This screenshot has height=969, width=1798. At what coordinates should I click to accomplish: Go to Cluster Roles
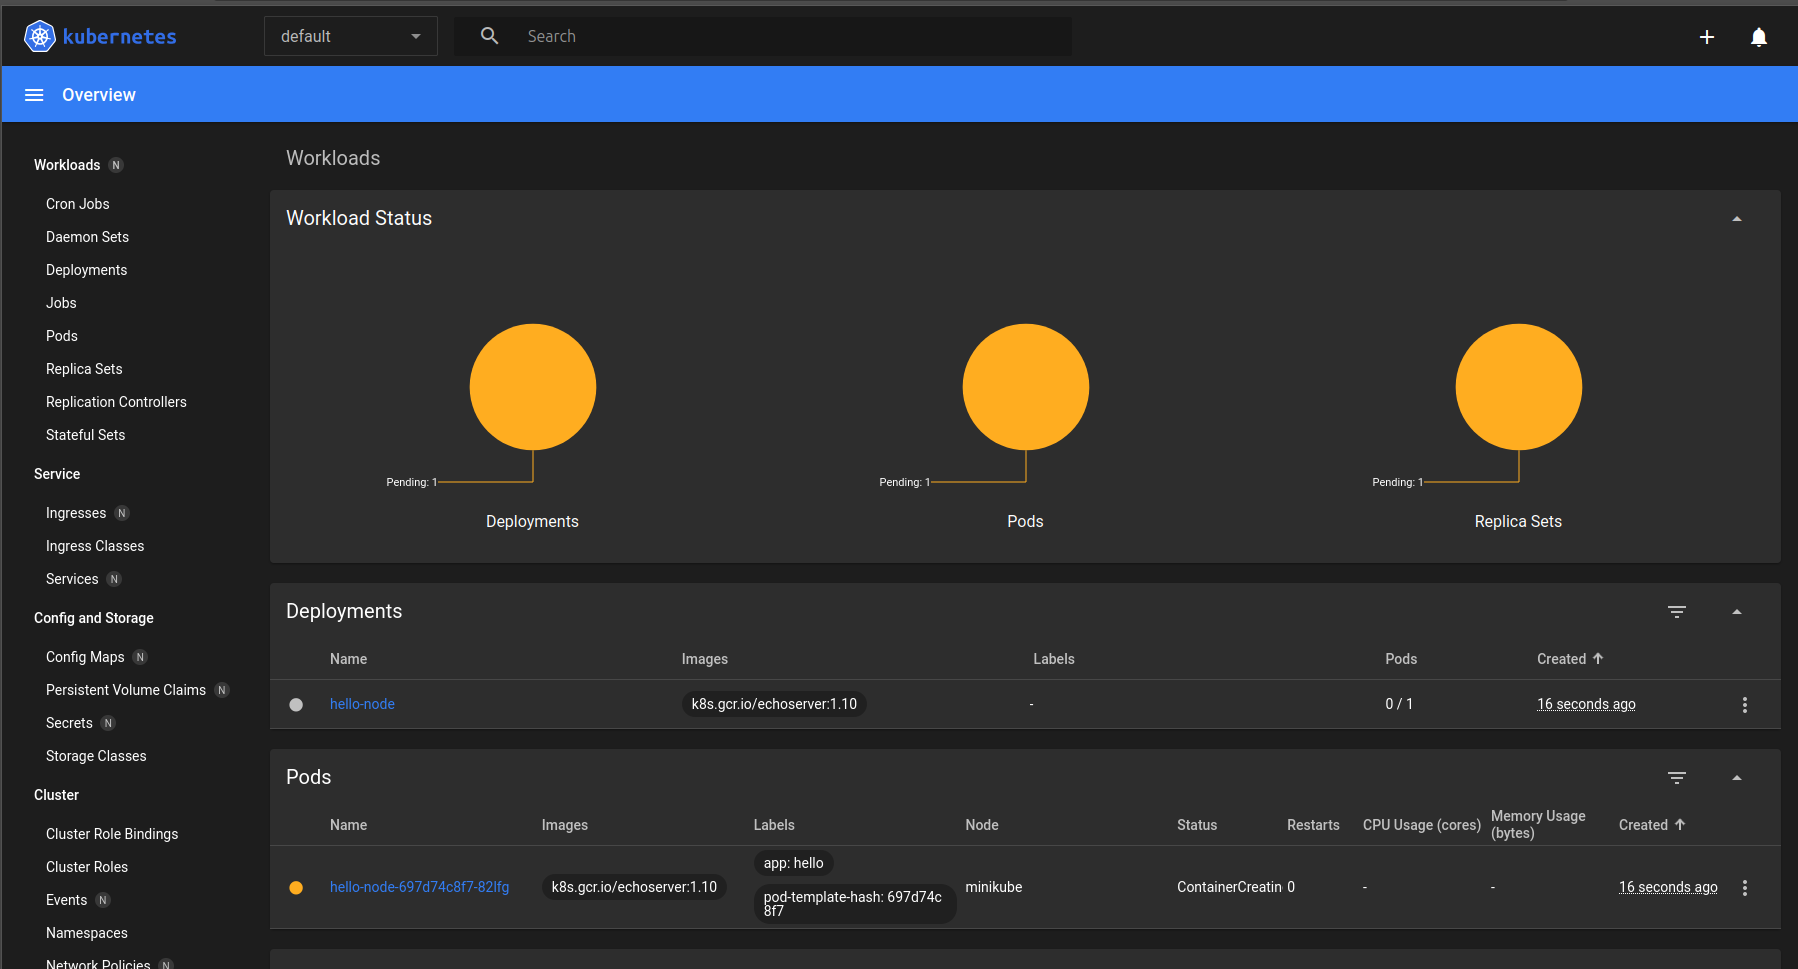[x=87, y=867]
